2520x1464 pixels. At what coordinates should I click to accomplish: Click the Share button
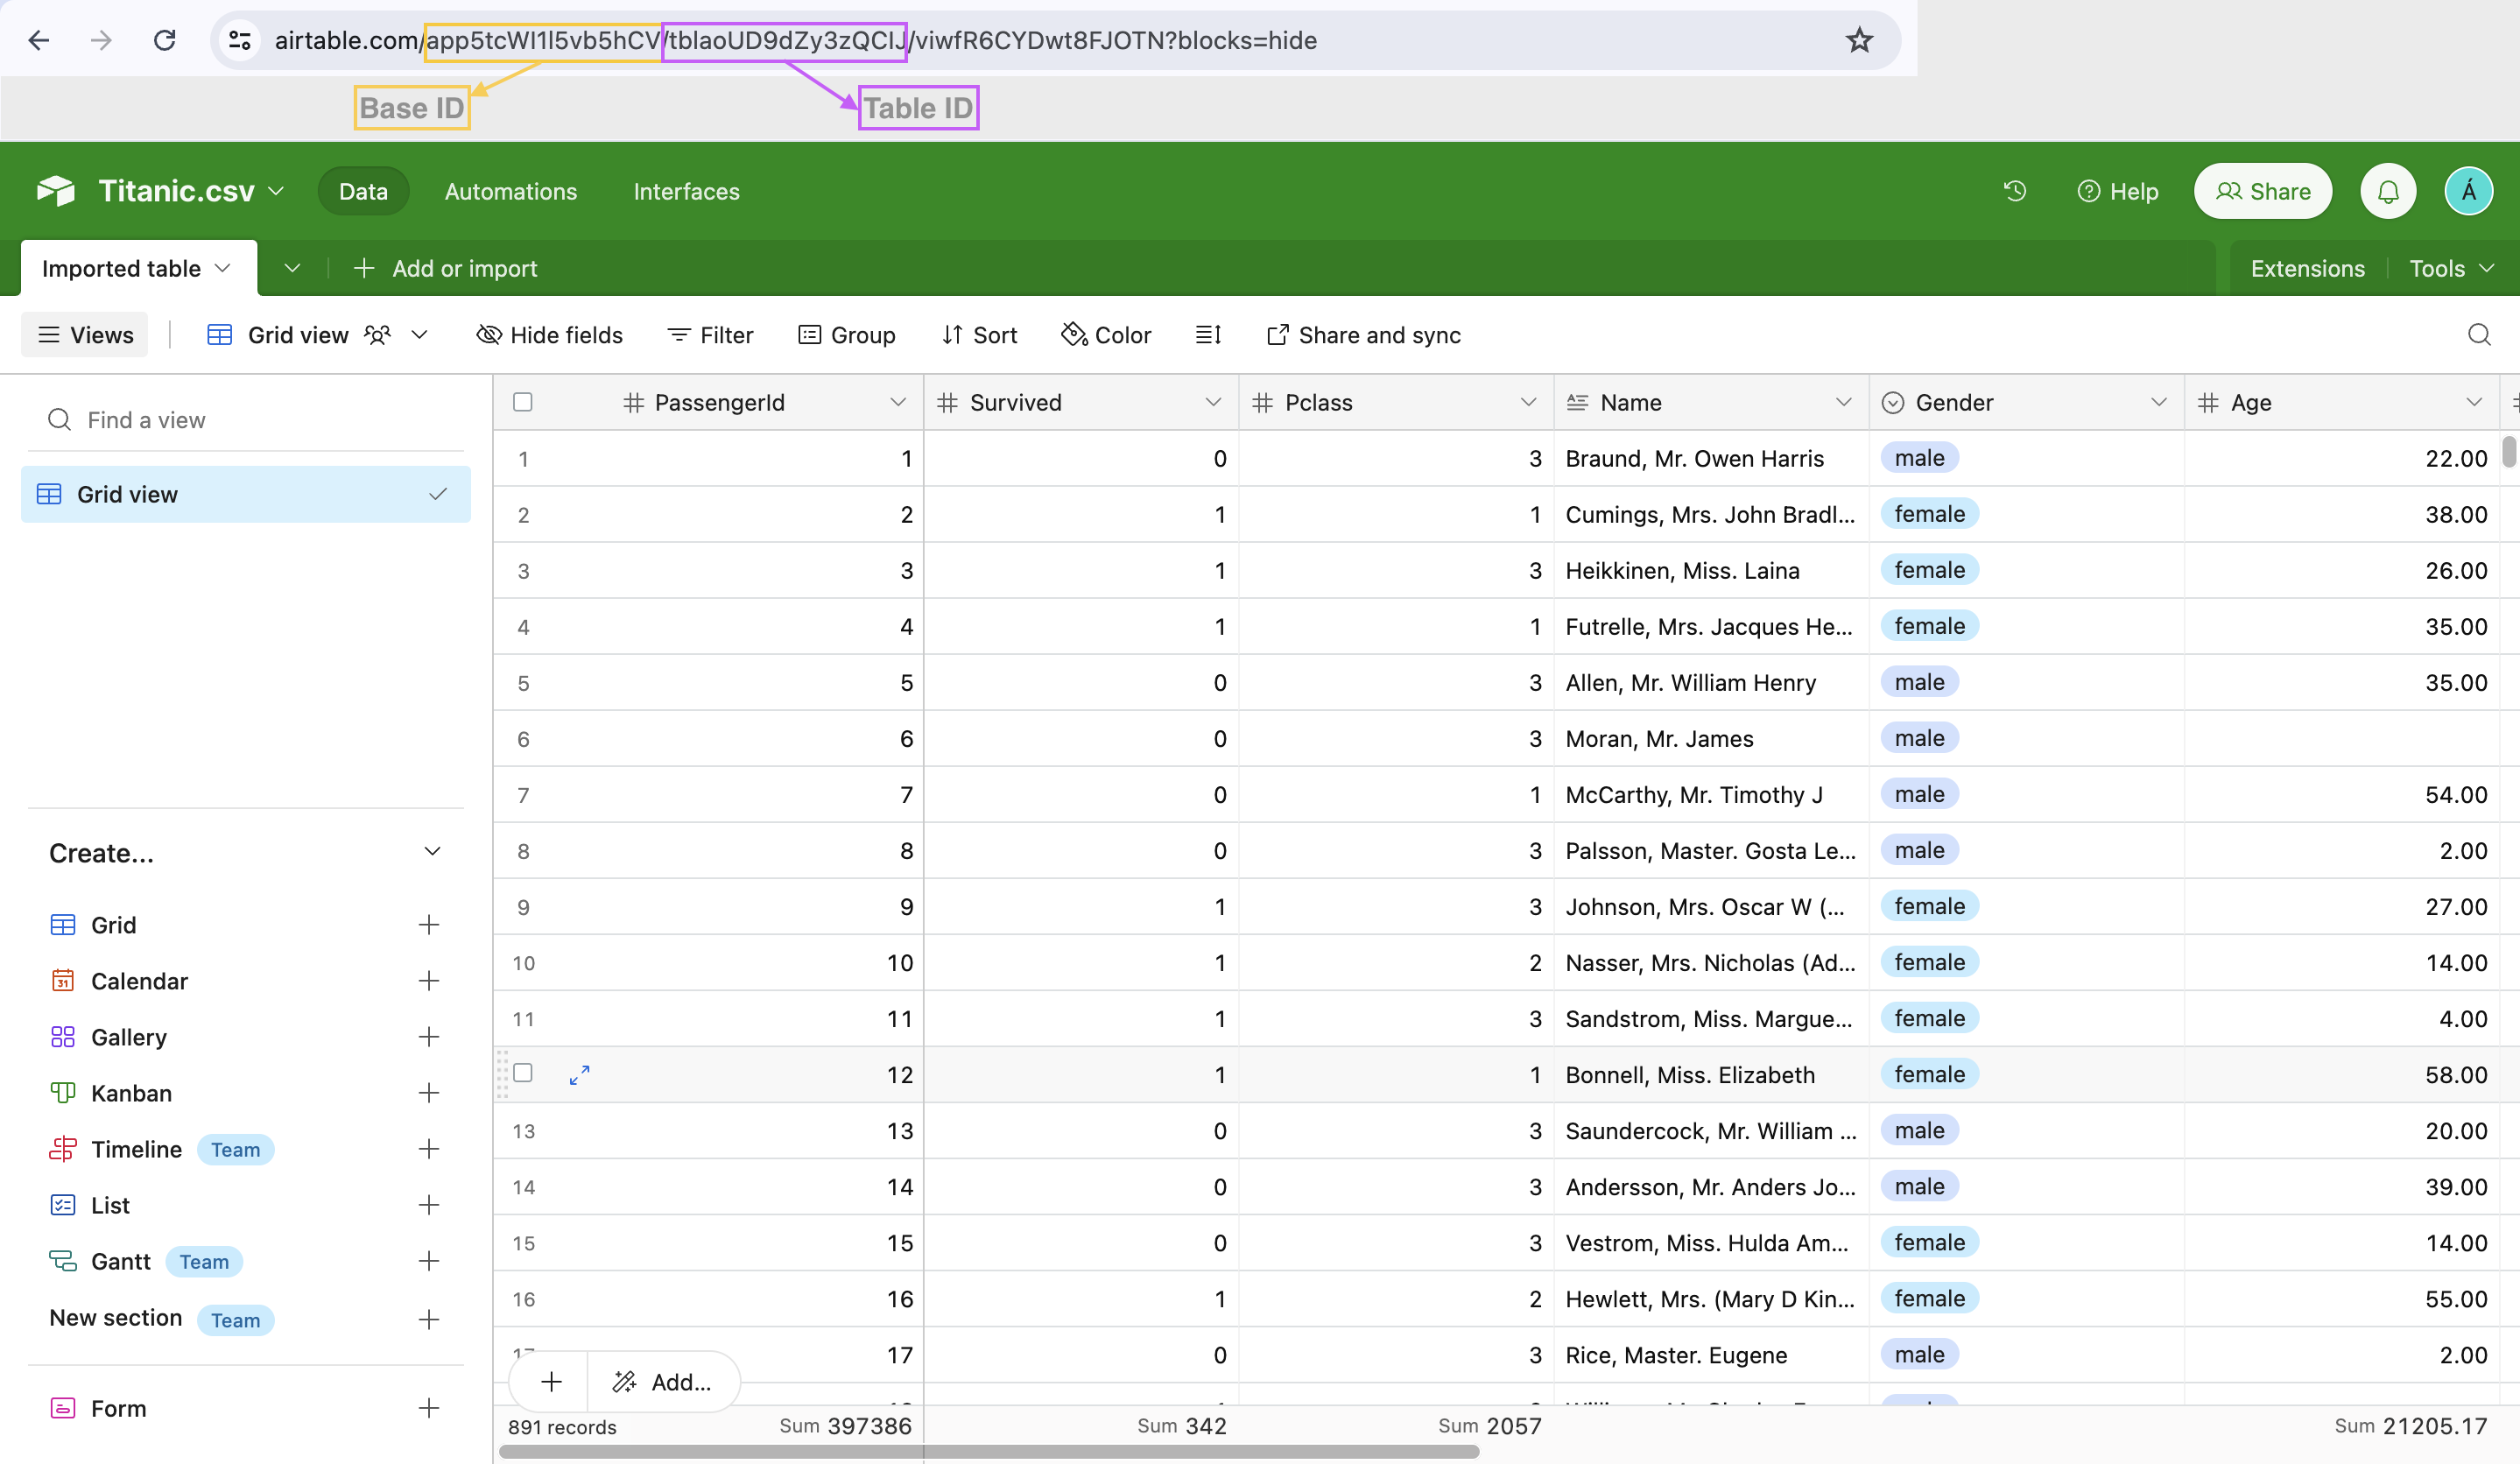pyautogui.click(x=2262, y=191)
